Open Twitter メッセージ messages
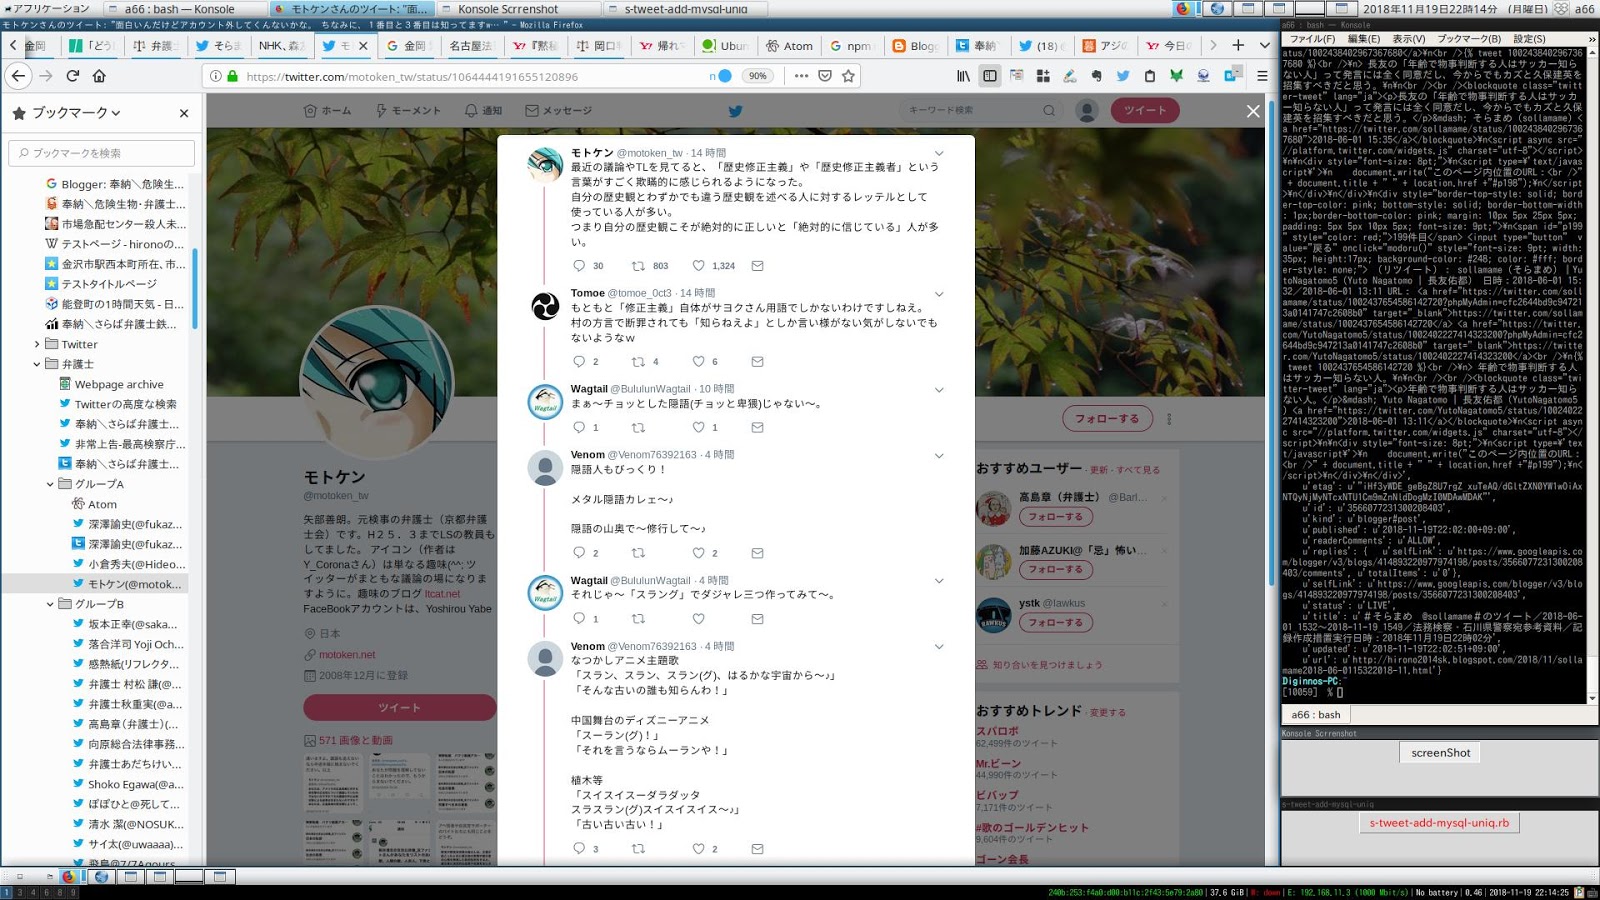 (559, 111)
